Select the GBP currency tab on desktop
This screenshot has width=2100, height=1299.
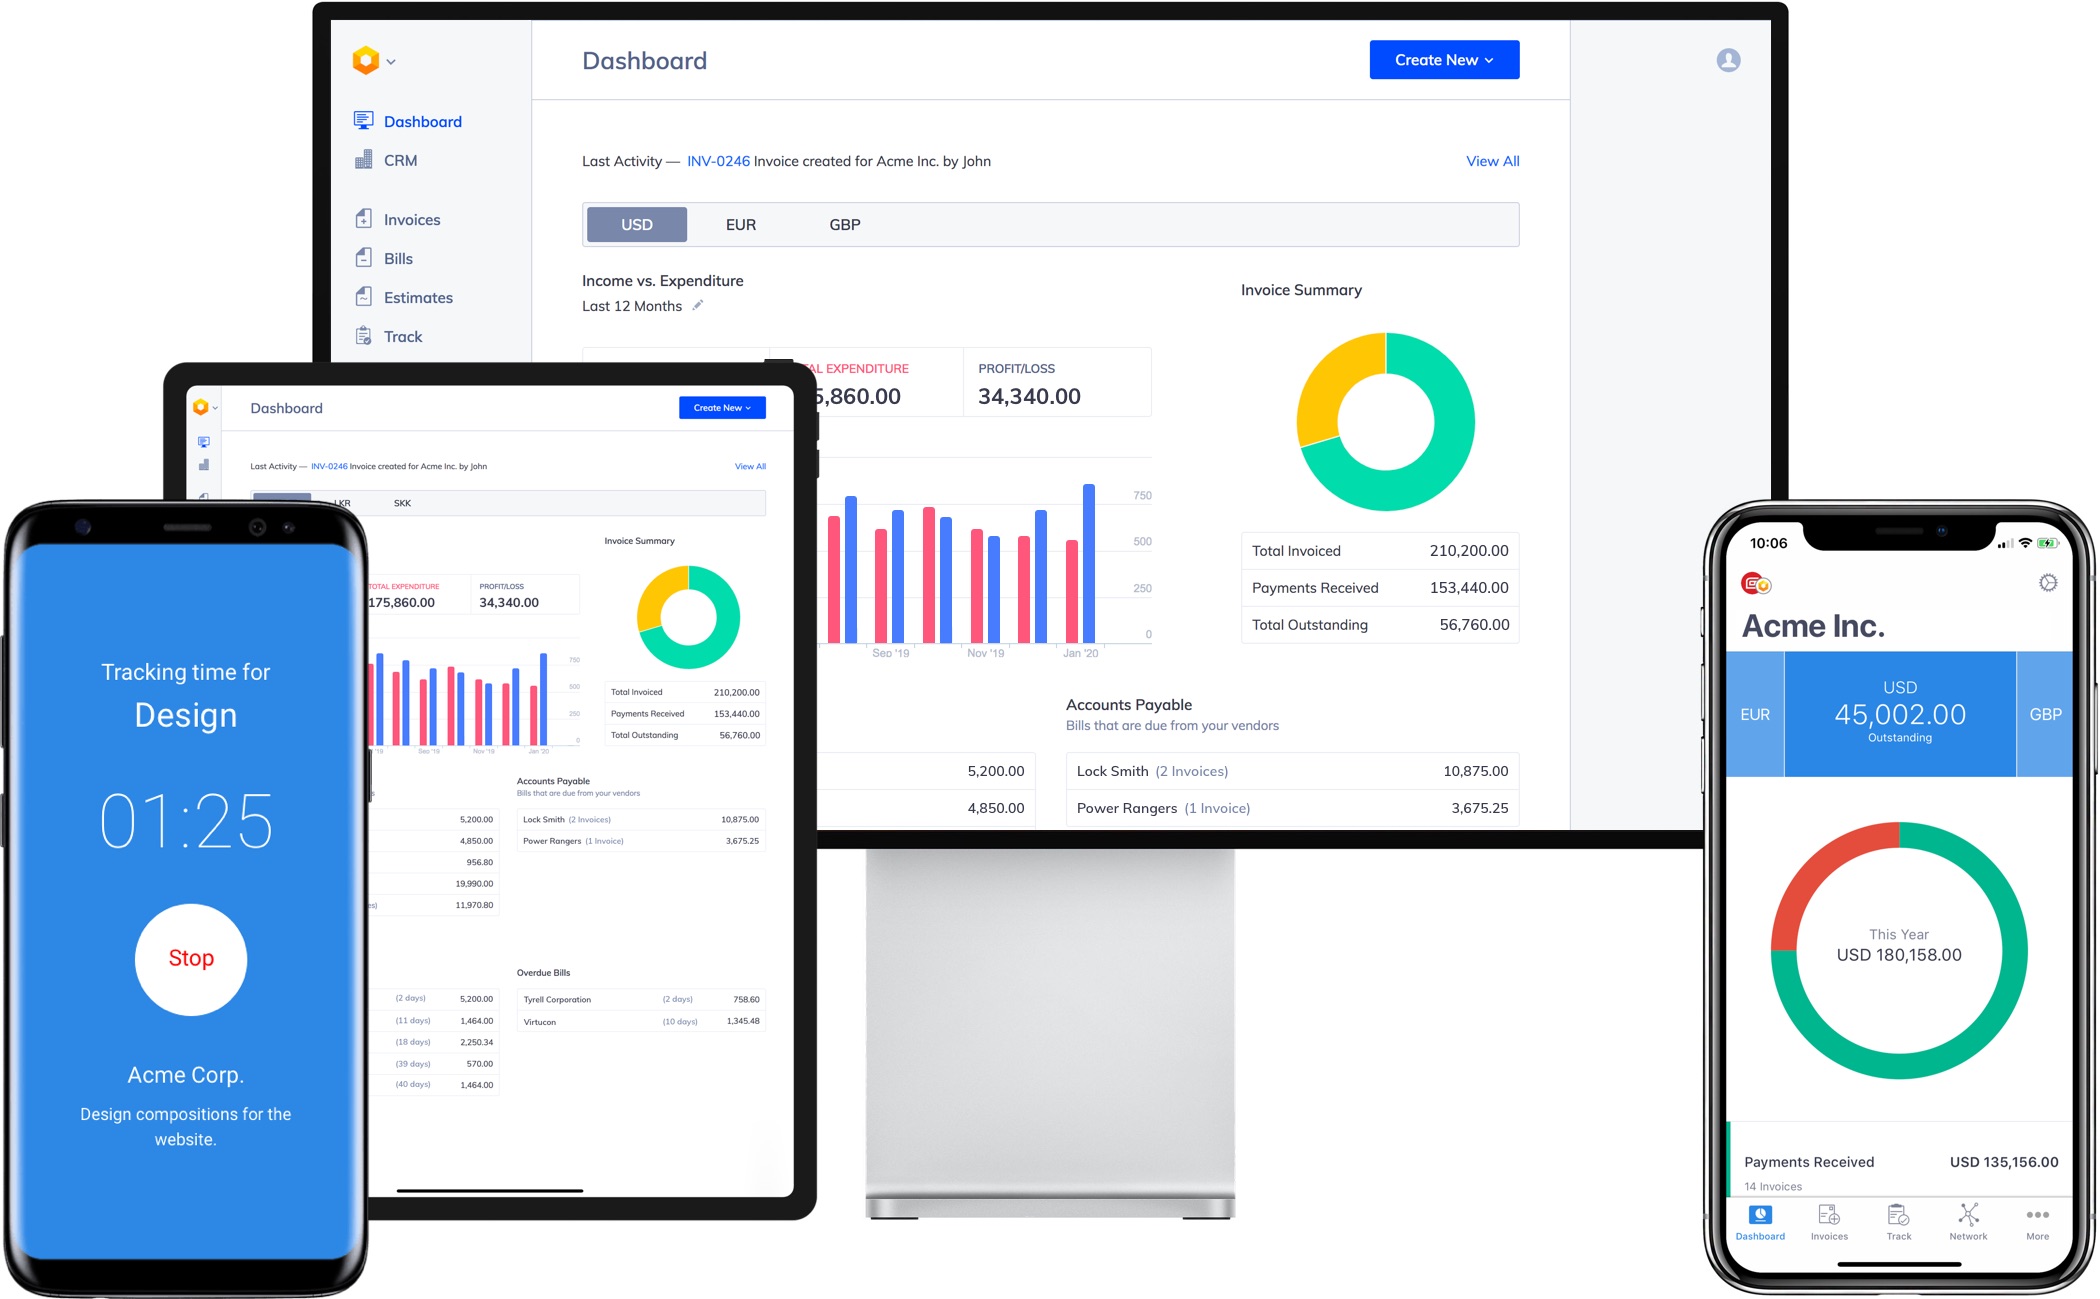pos(845,224)
